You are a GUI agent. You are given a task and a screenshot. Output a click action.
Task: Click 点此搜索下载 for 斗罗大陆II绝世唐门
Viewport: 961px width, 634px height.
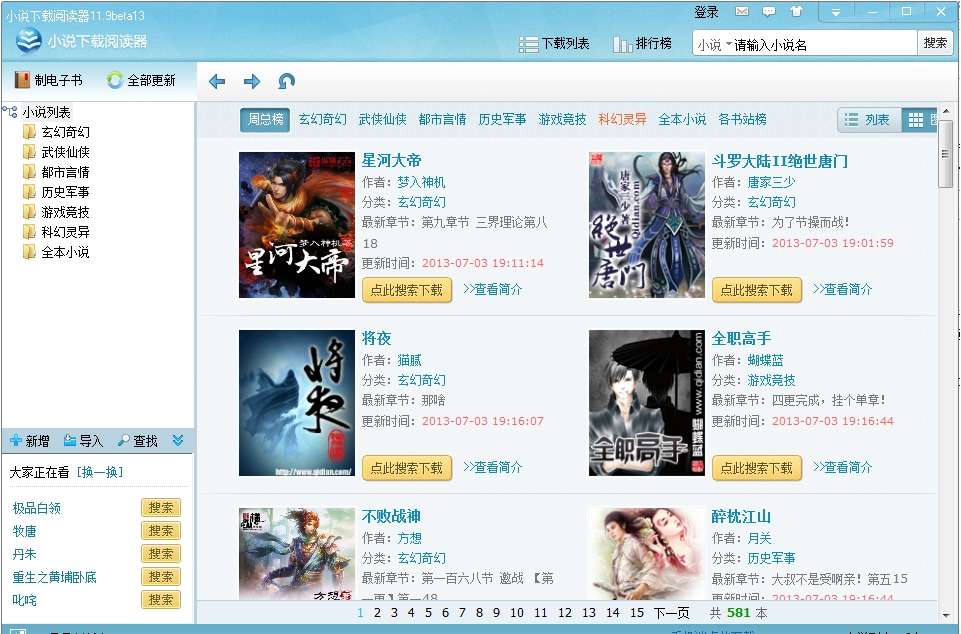[x=757, y=290]
